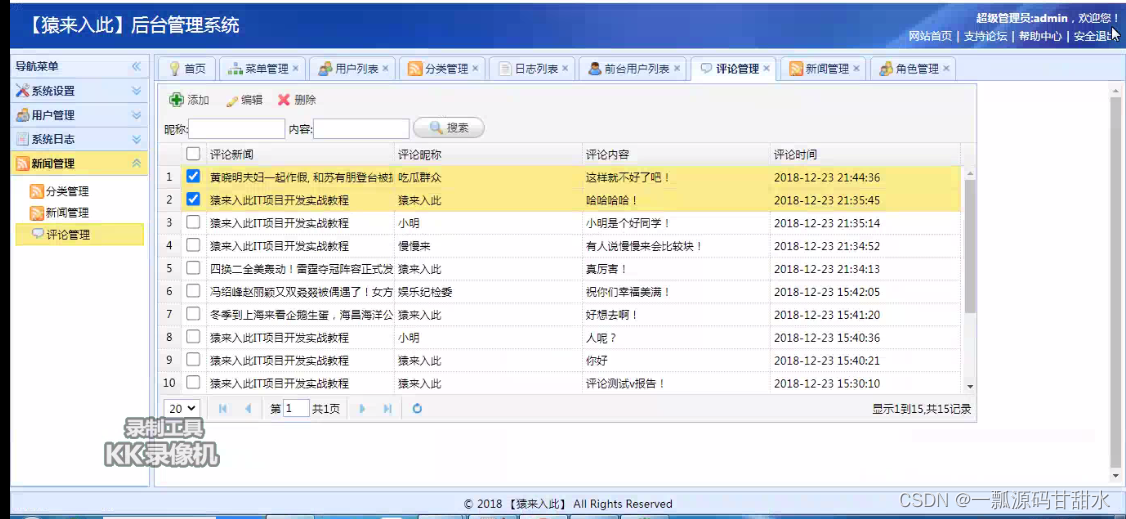Uncheck row 1 checkbox (吃瓜群众)
Viewport: 1126px width, 519px height.
[x=193, y=177]
